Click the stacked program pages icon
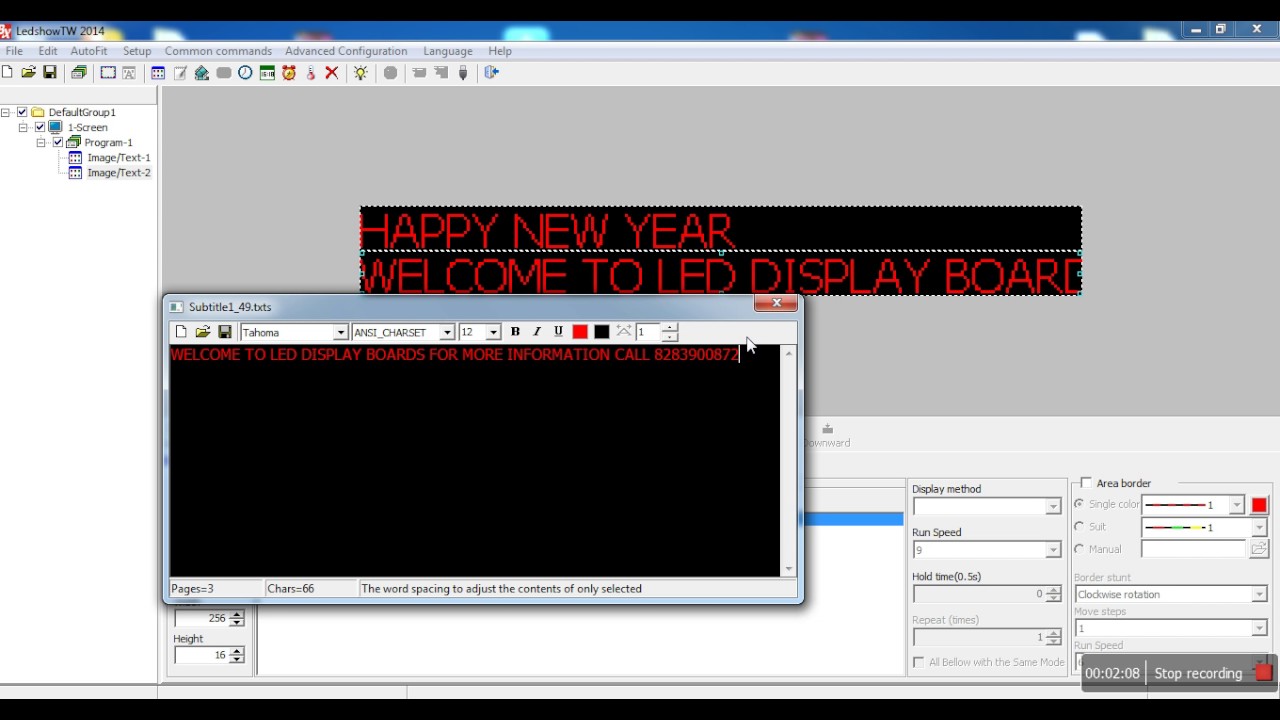Viewport: 1280px width, 720px height. click(x=79, y=73)
